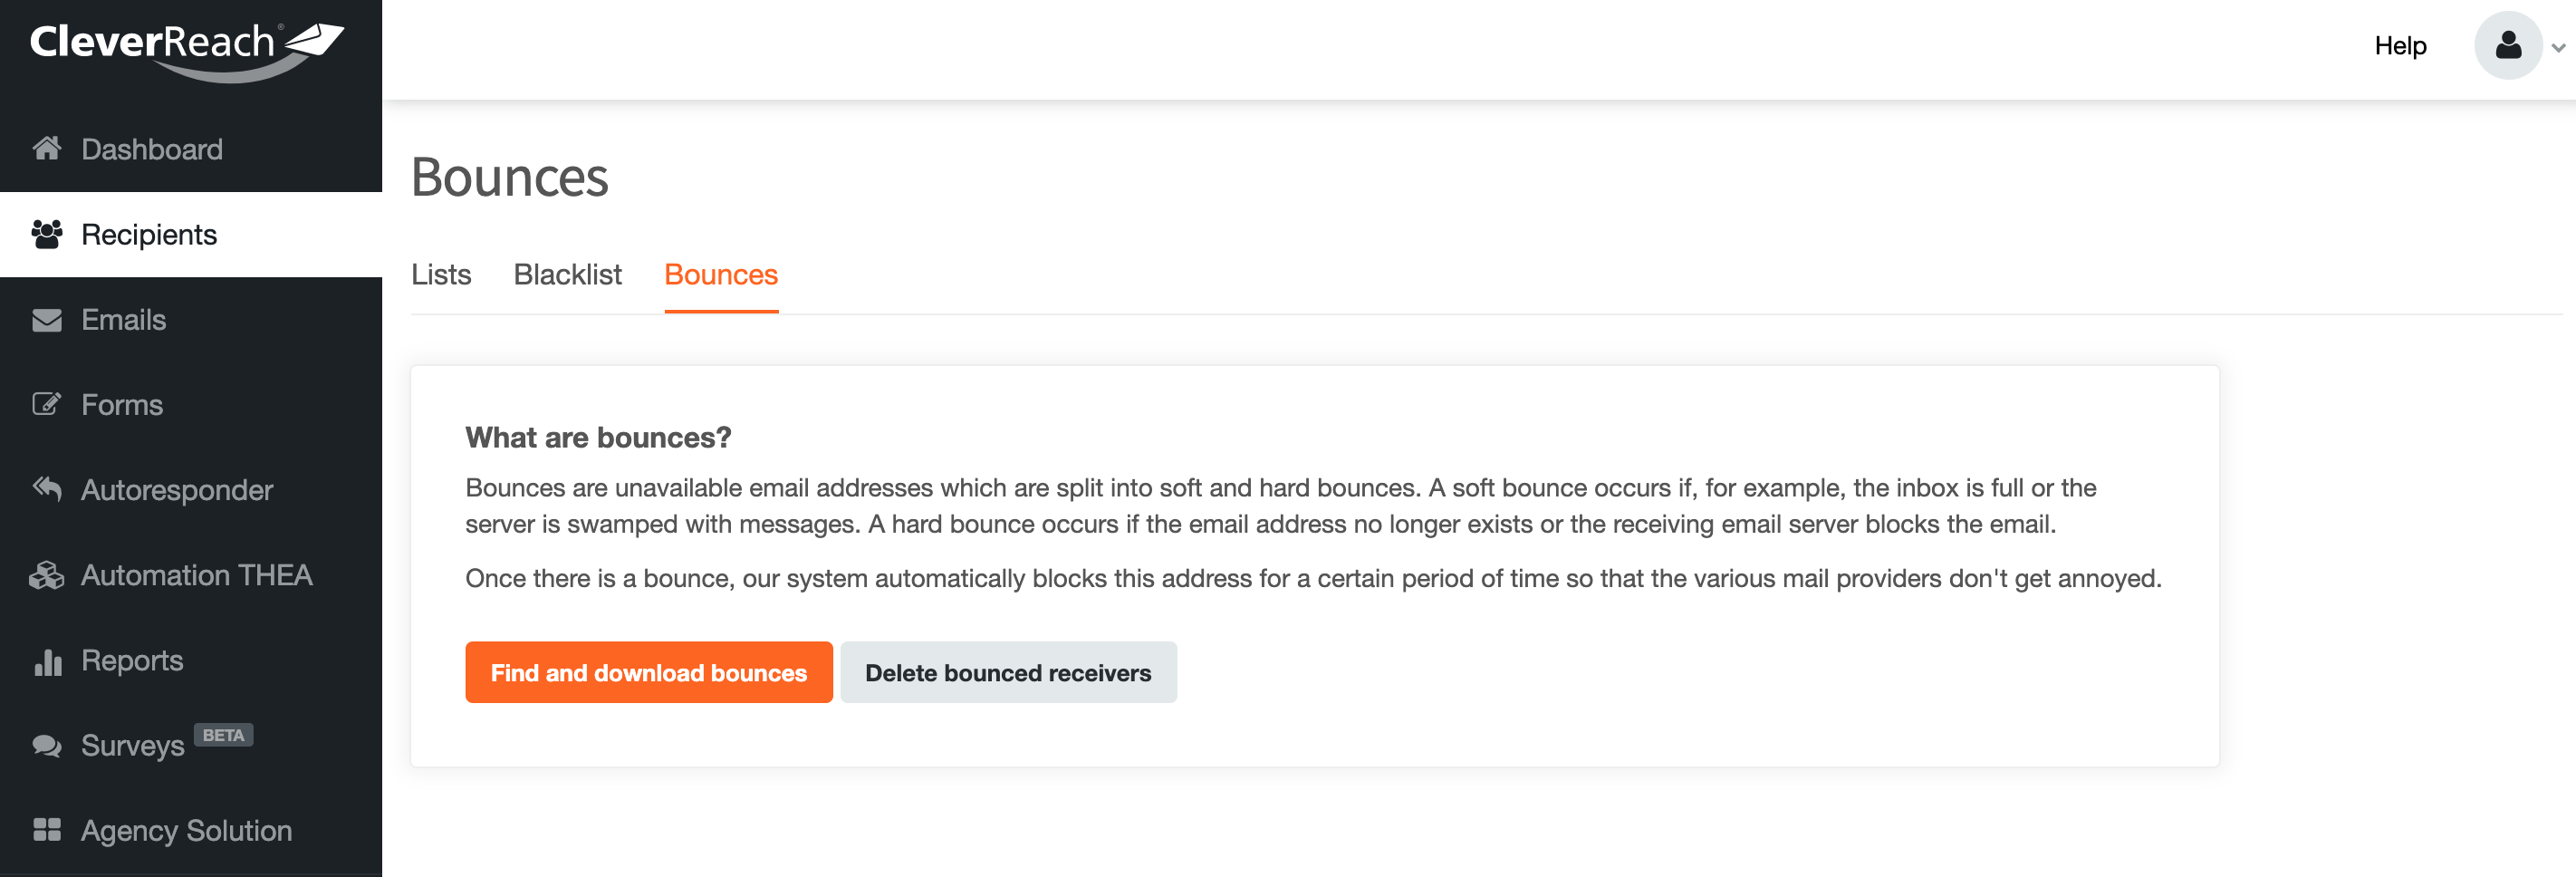Click the Emails envelope icon
This screenshot has height=877, width=2576.
(47, 320)
